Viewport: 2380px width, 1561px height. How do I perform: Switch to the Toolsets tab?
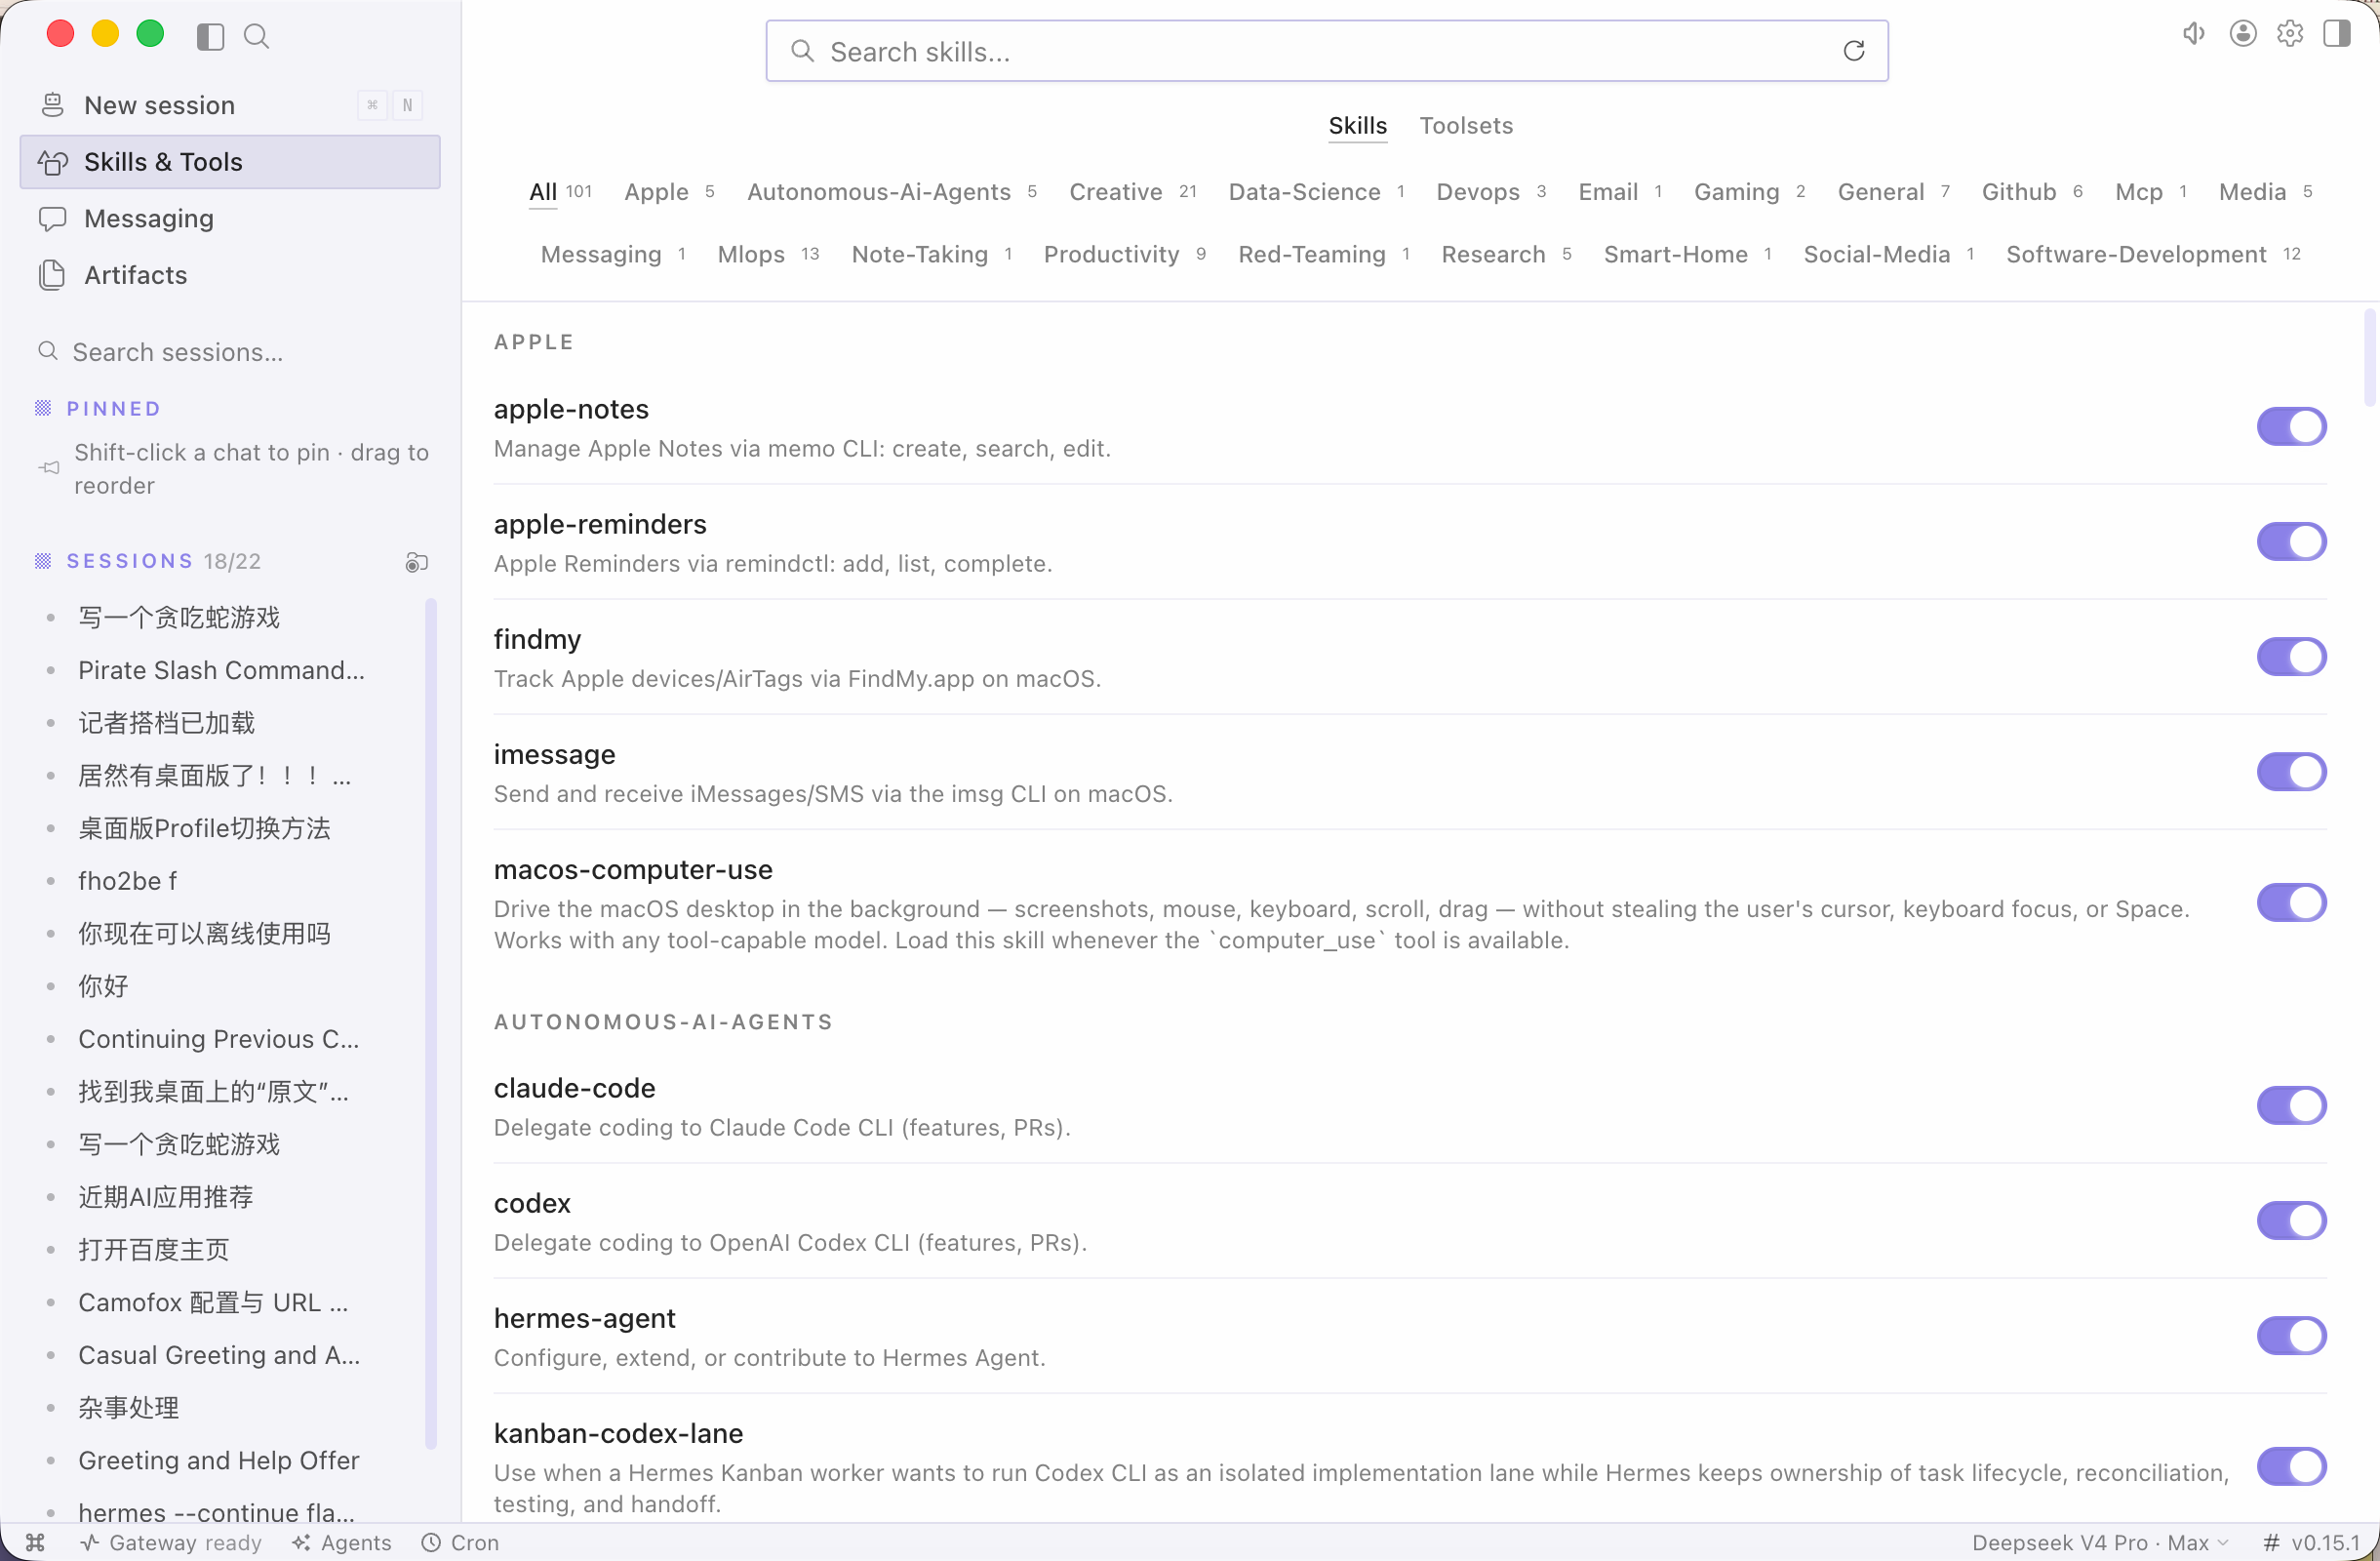(x=1466, y=126)
